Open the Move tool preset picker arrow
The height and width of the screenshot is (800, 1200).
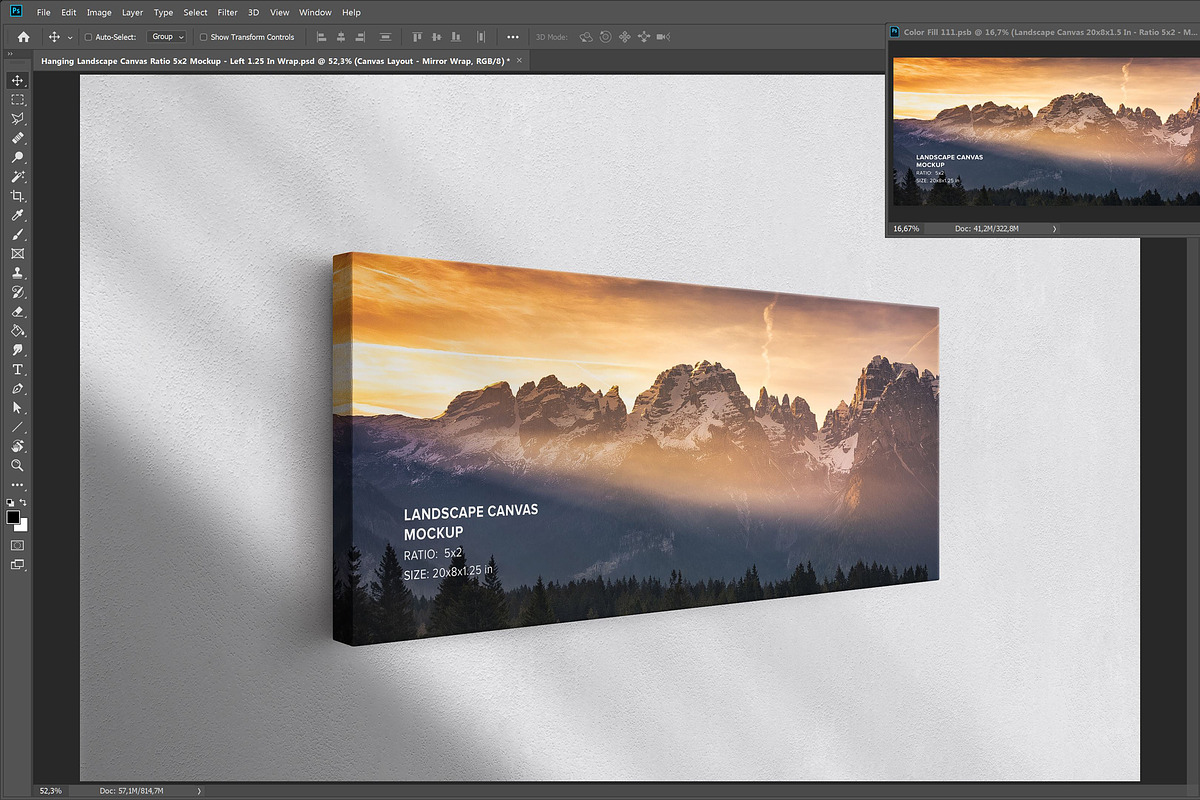[70, 37]
